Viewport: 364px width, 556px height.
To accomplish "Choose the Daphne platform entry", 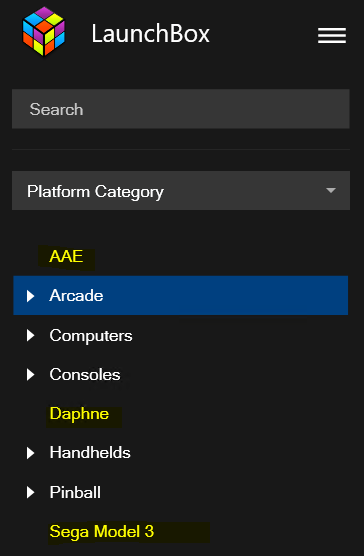I will click(79, 414).
